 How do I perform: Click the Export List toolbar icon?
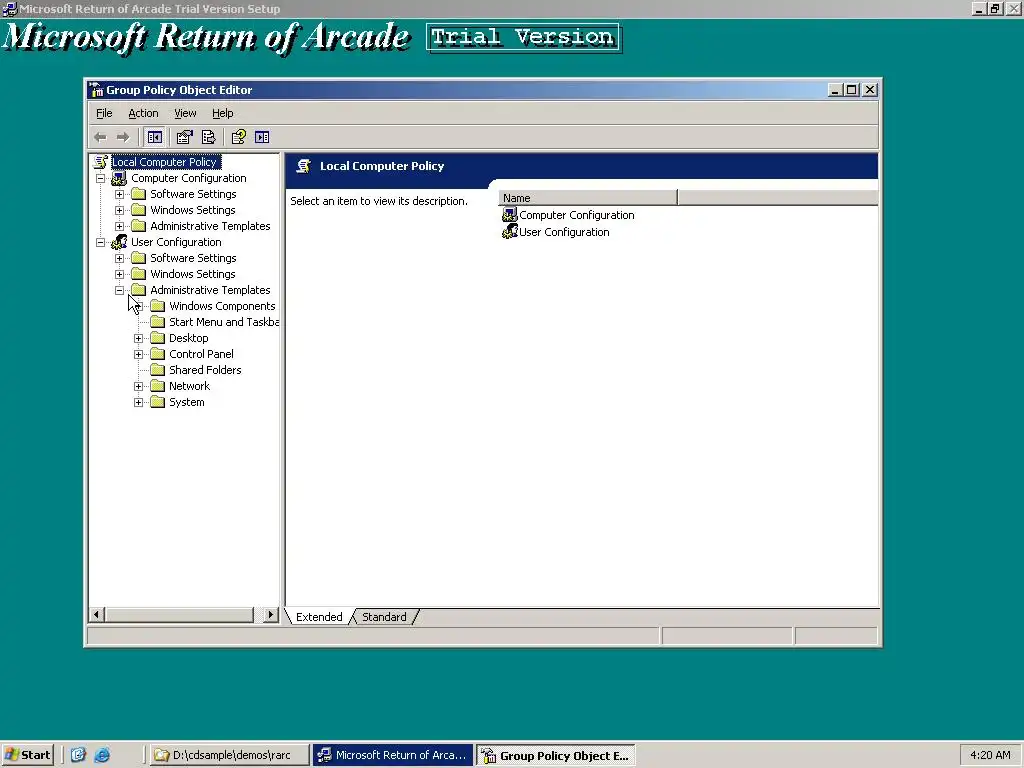pos(208,137)
